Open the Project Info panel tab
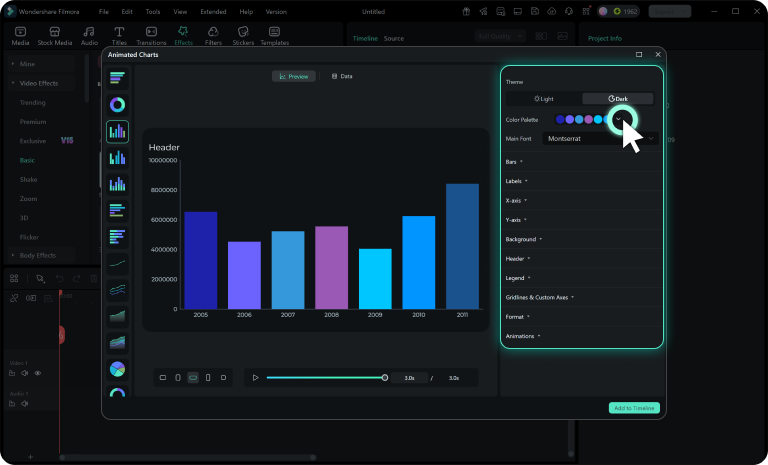 [x=605, y=38]
